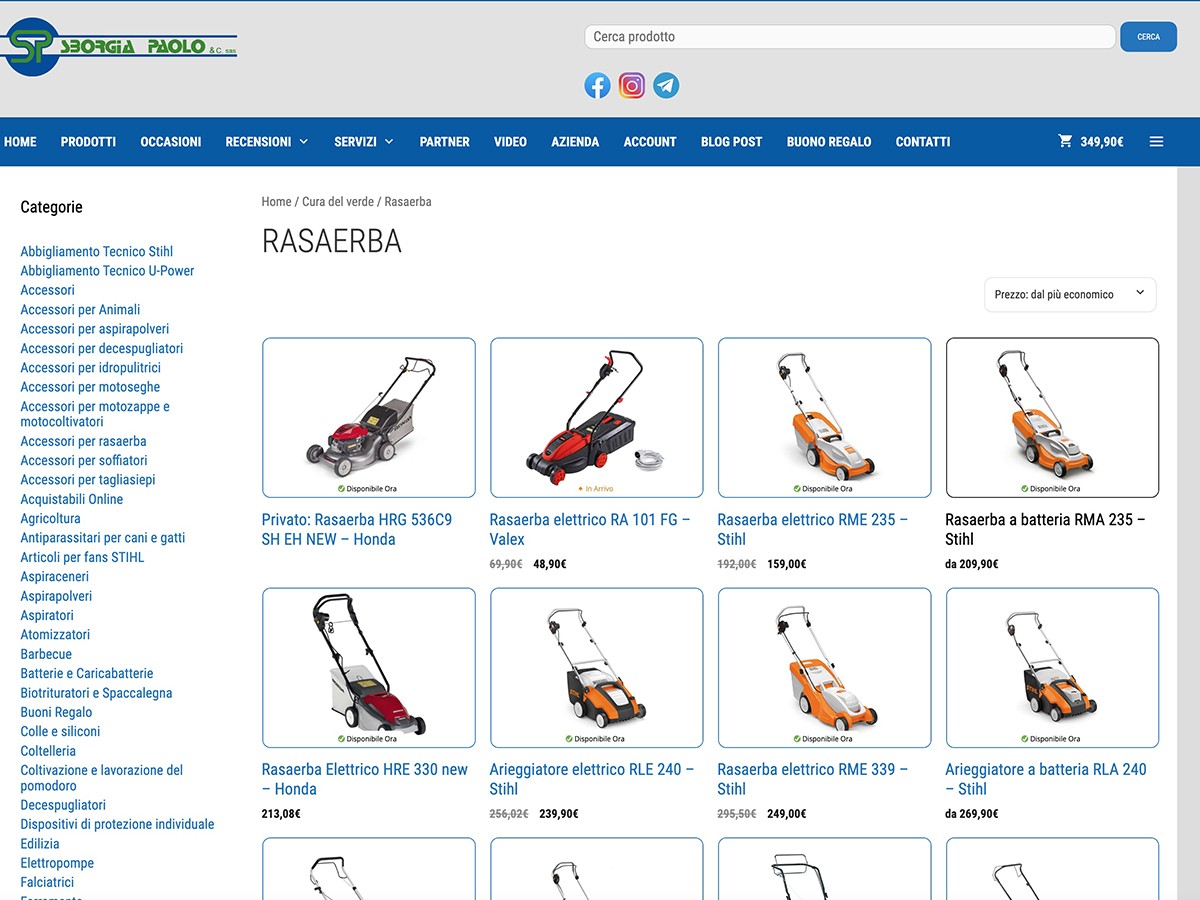The height and width of the screenshot is (900, 1200).
Task: Open the shopping cart showing 349,90€
Action: pos(1091,142)
